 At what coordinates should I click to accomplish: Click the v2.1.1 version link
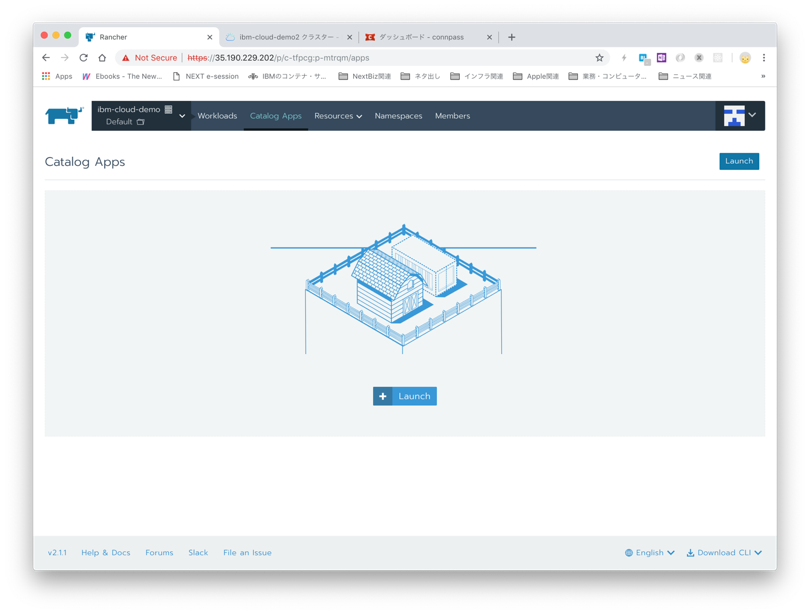[57, 553]
